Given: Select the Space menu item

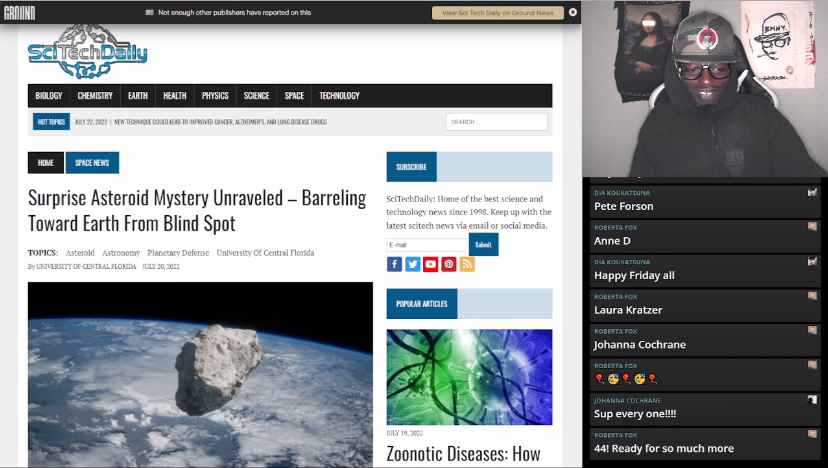Looking at the screenshot, I should click(294, 96).
